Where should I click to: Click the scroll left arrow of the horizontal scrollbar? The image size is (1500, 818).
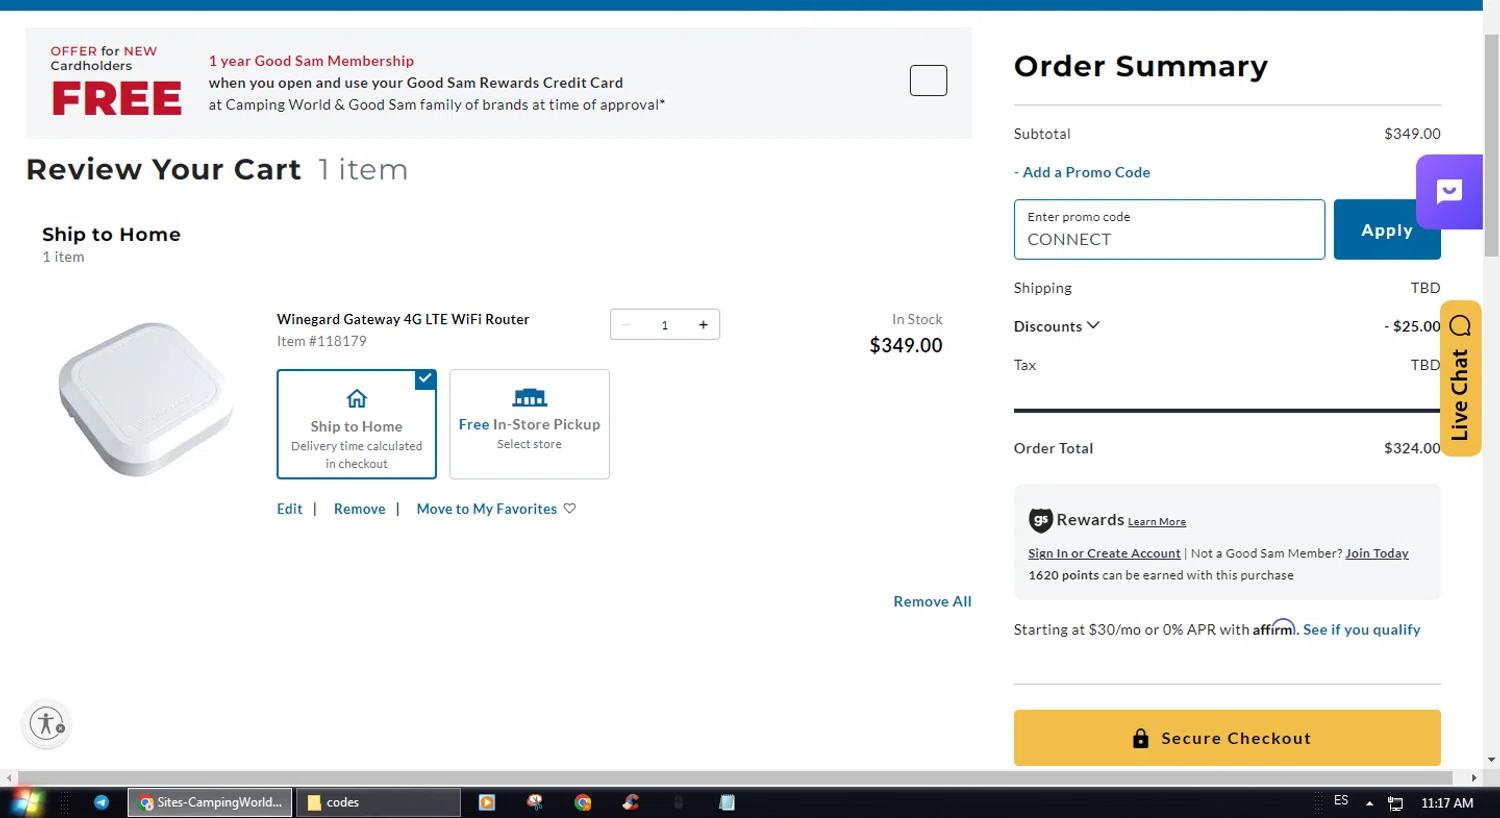(x=8, y=777)
